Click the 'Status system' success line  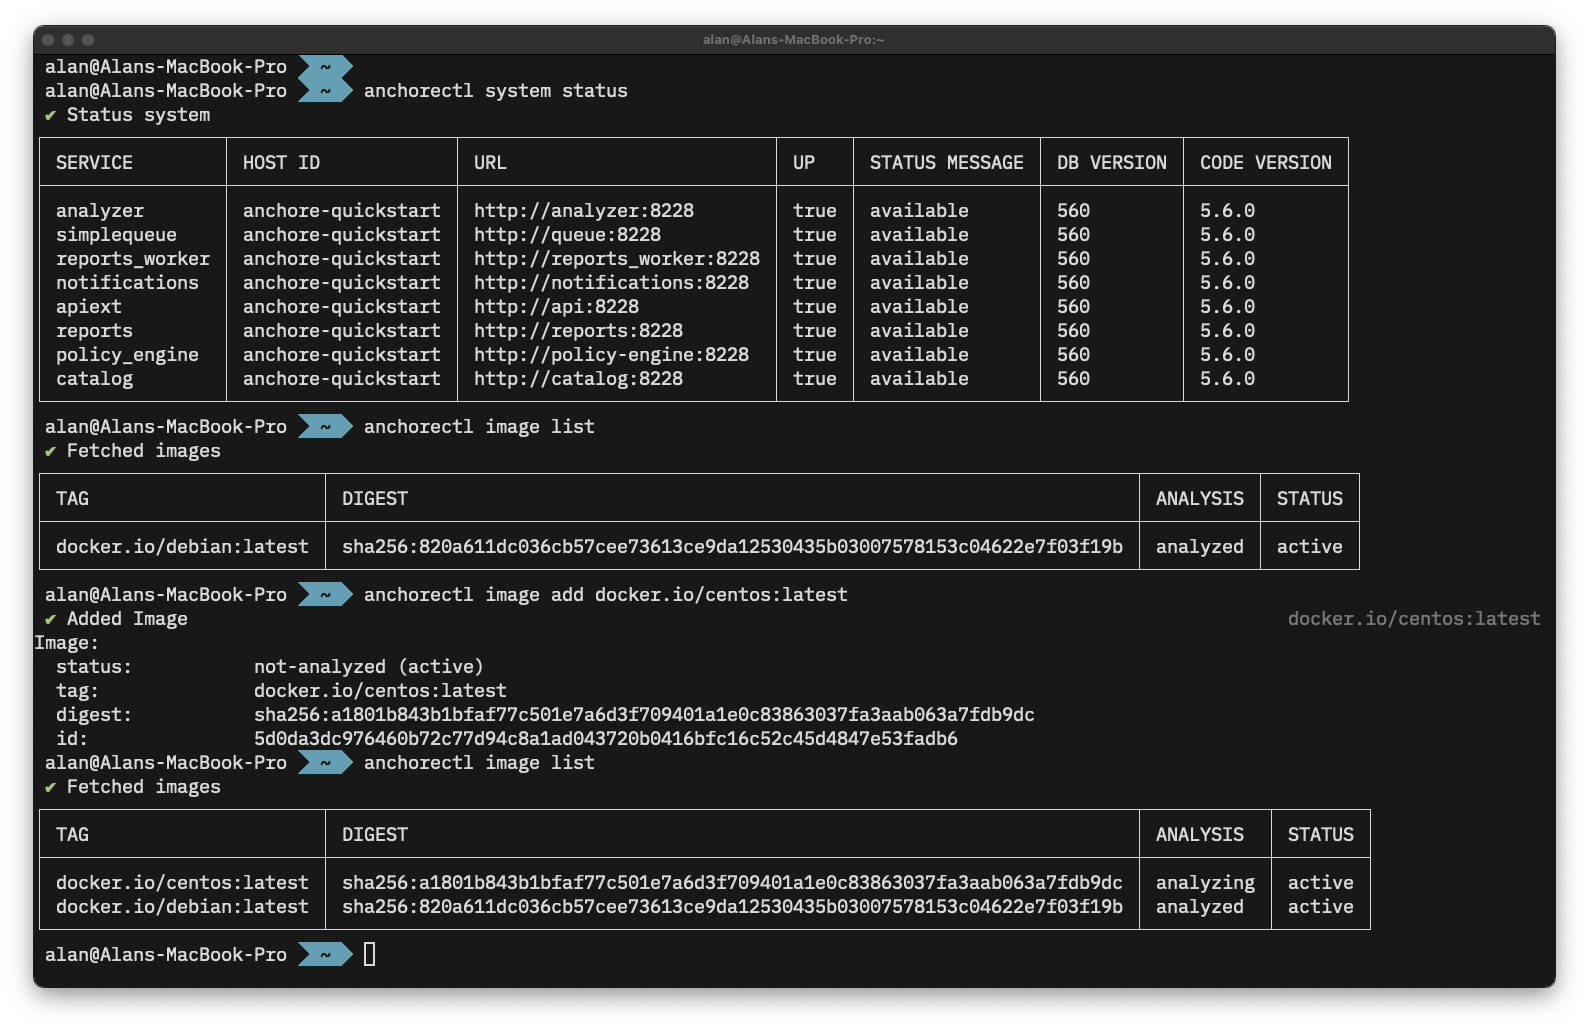point(128,115)
